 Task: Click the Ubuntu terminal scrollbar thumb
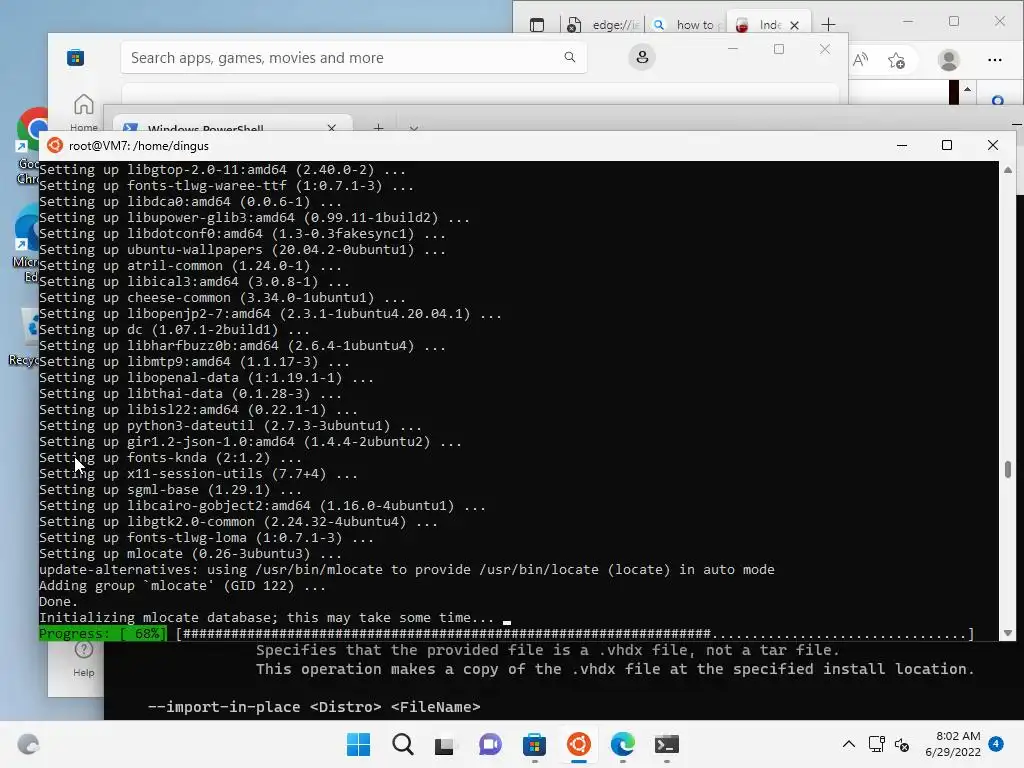[x=1008, y=469]
